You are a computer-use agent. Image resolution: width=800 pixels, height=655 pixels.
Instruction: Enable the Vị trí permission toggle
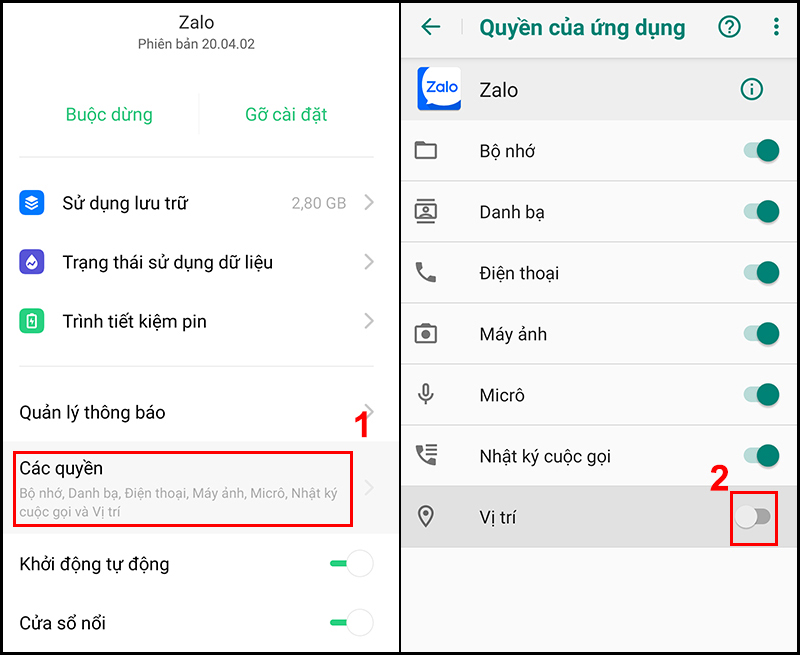754,517
